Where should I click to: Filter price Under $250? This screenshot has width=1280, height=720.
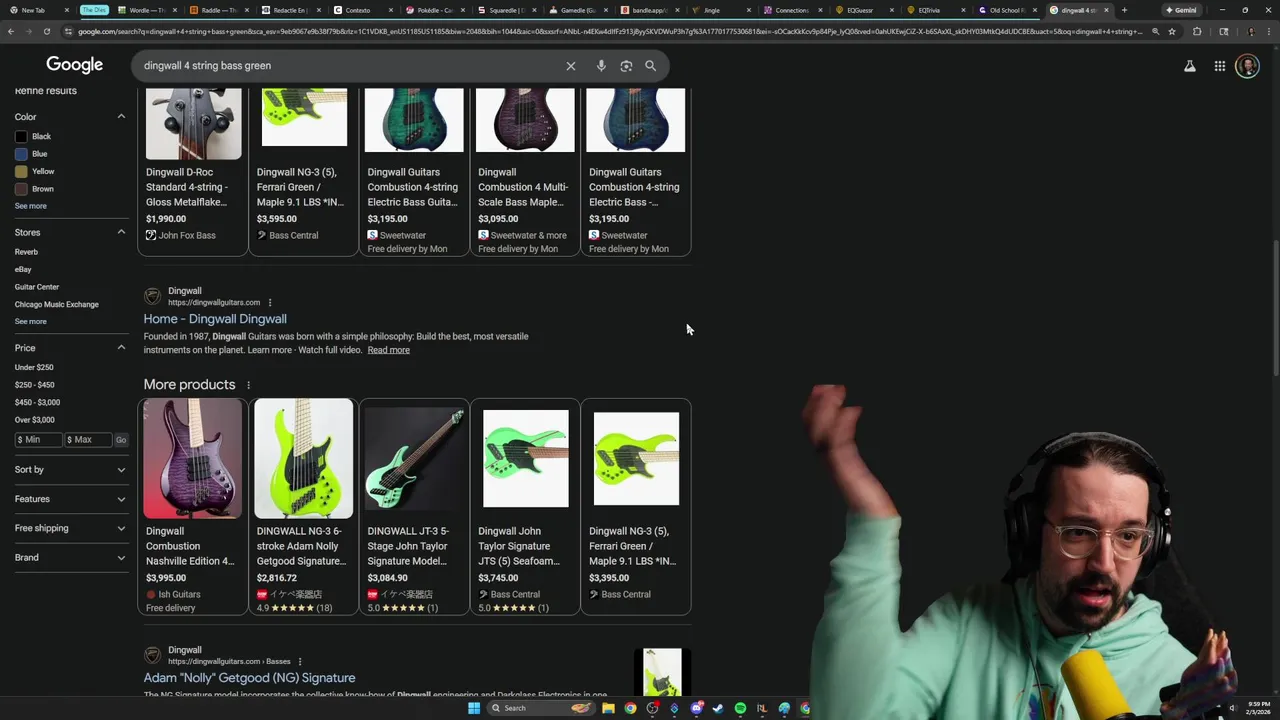pos(34,367)
